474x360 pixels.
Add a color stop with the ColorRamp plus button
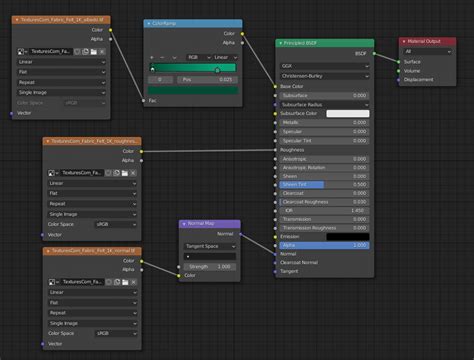coord(152,57)
